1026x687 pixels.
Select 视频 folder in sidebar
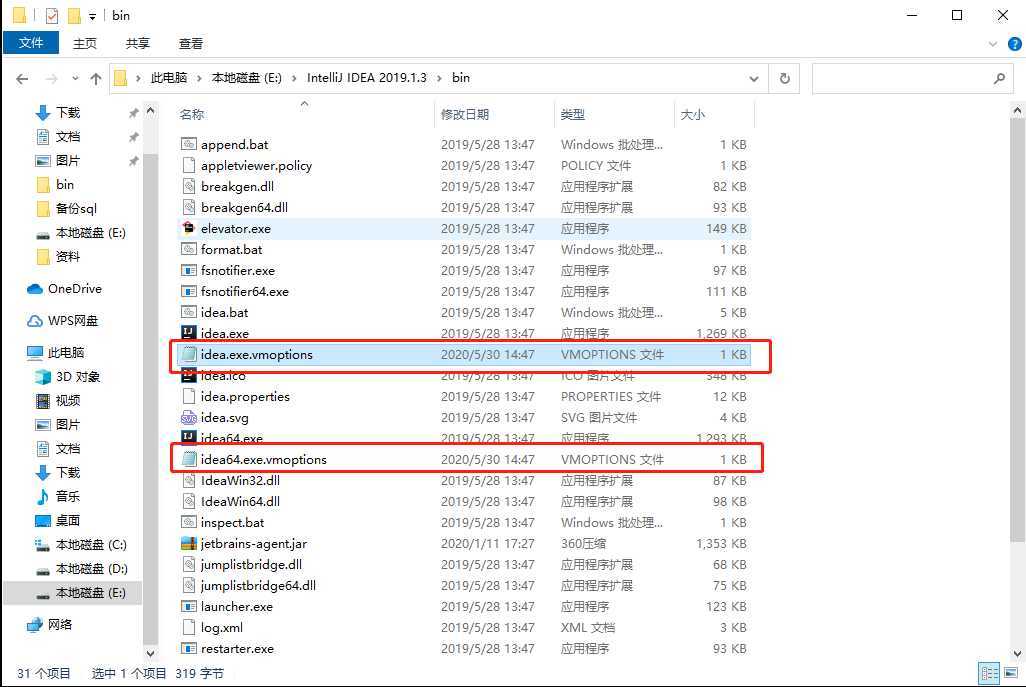click(x=58, y=400)
